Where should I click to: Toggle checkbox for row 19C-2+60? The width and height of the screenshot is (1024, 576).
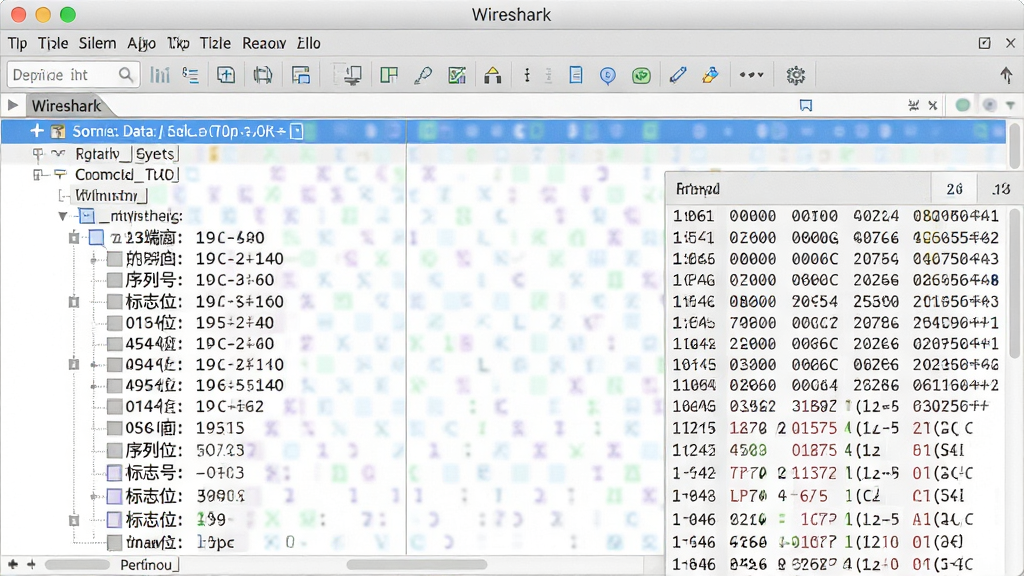(x=114, y=344)
